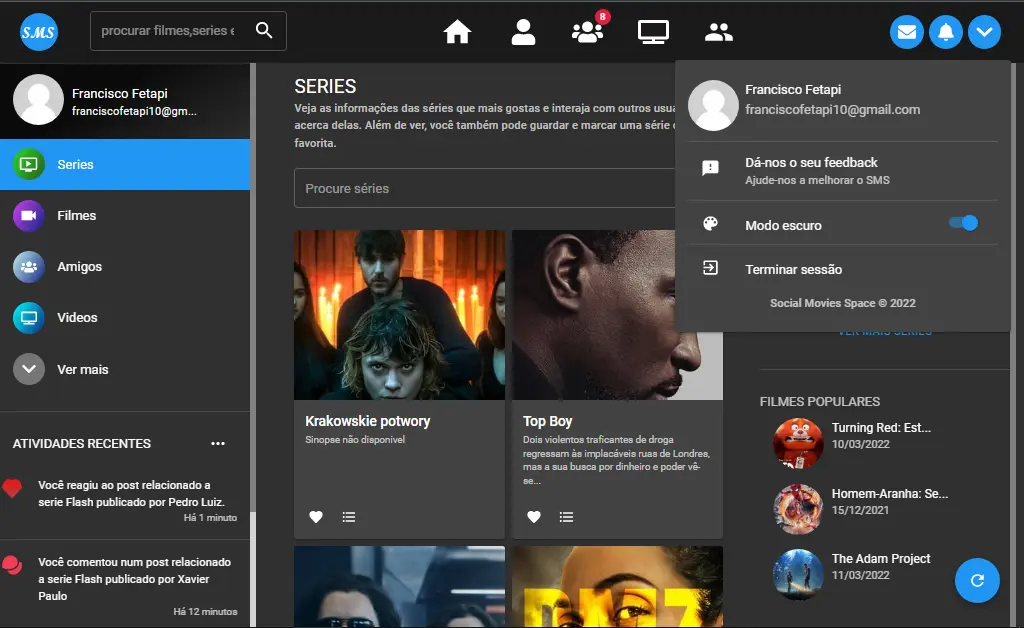This screenshot has width=1024, height=628.
Task: Click the comment bubble activity icon
Action: (12, 564)
